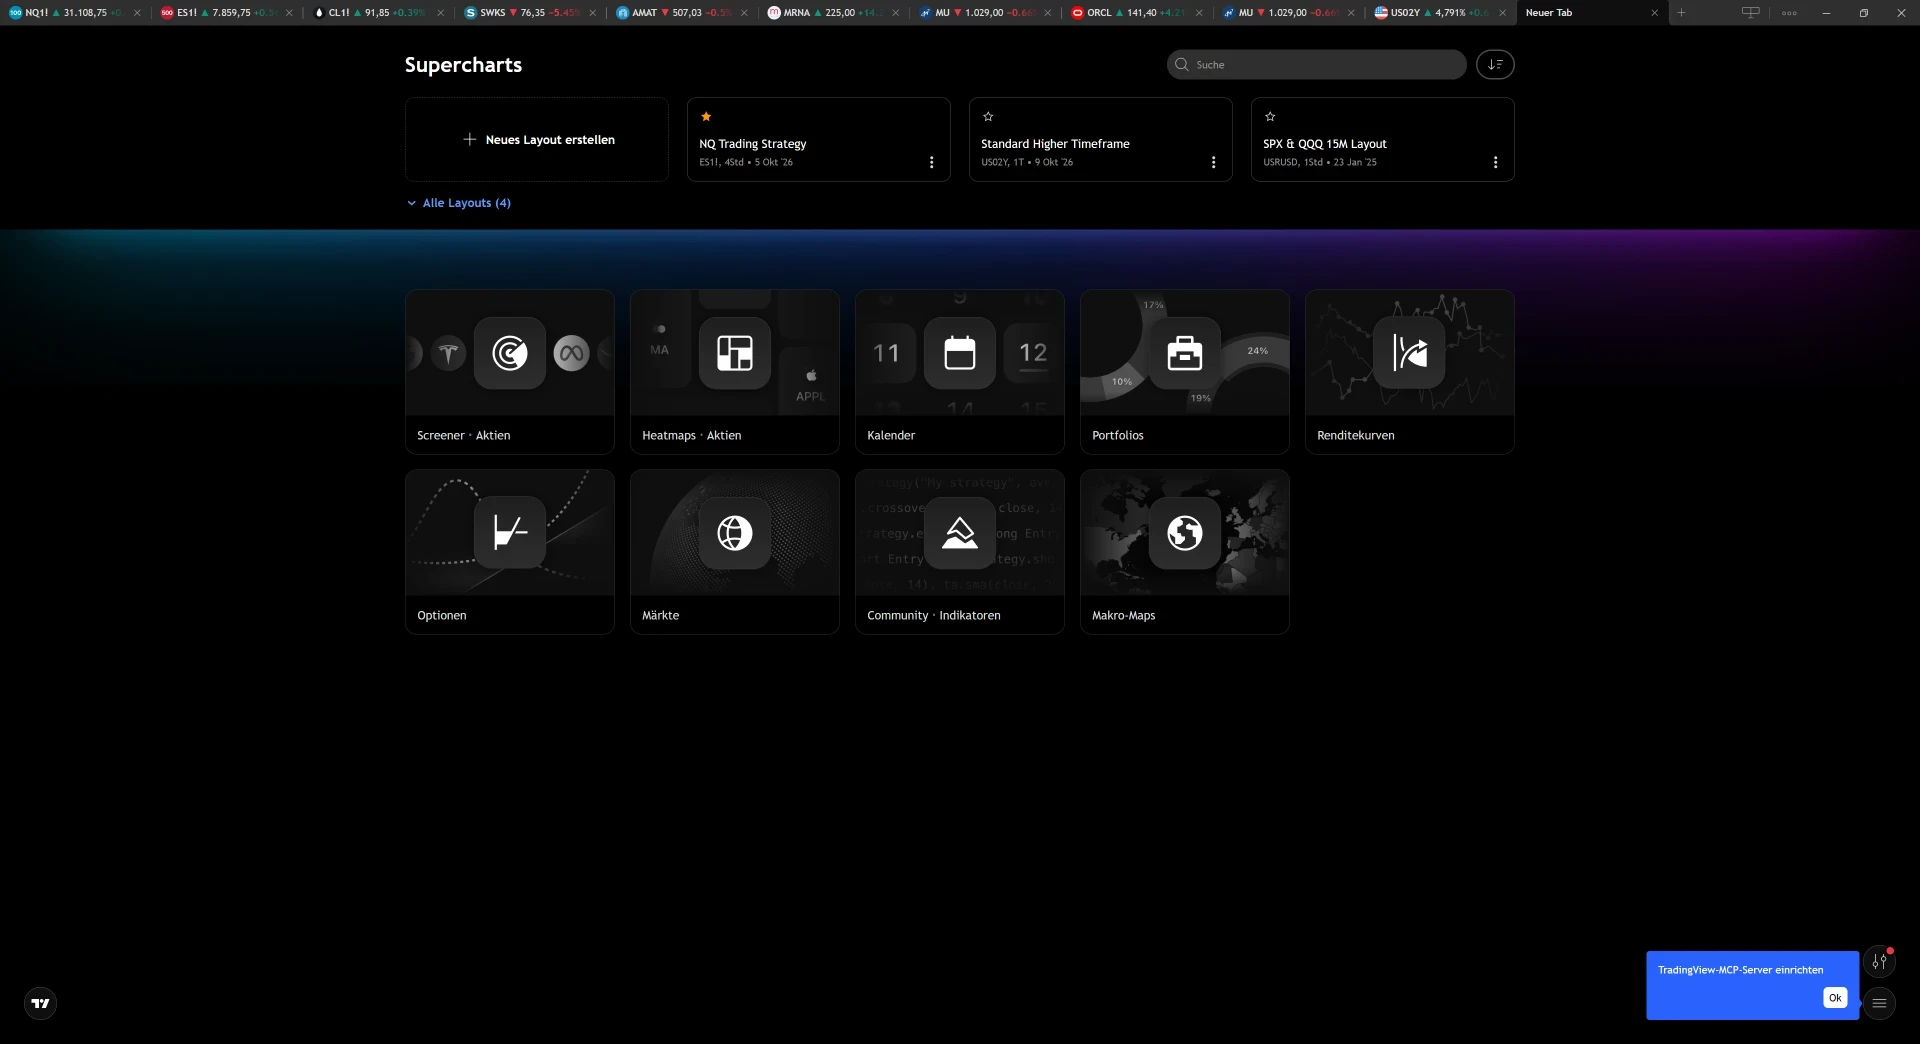The image size is (1920, 1044).
Task: Open the Märkte globe tile
Action: coord(735,552)
